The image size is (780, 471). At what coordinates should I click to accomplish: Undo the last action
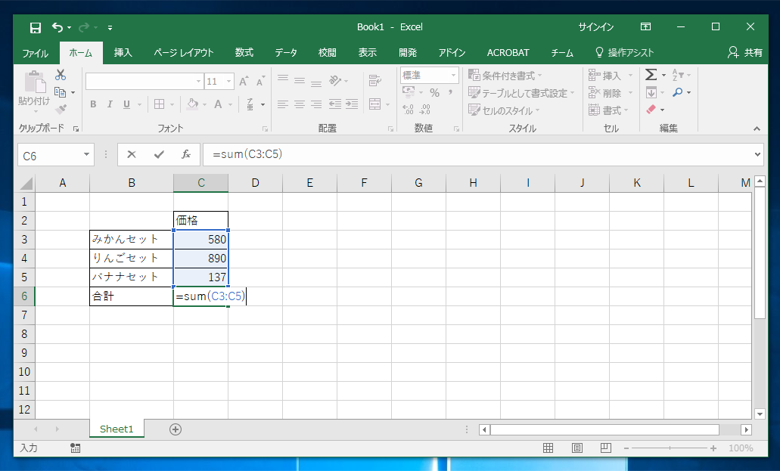(58, 27)
